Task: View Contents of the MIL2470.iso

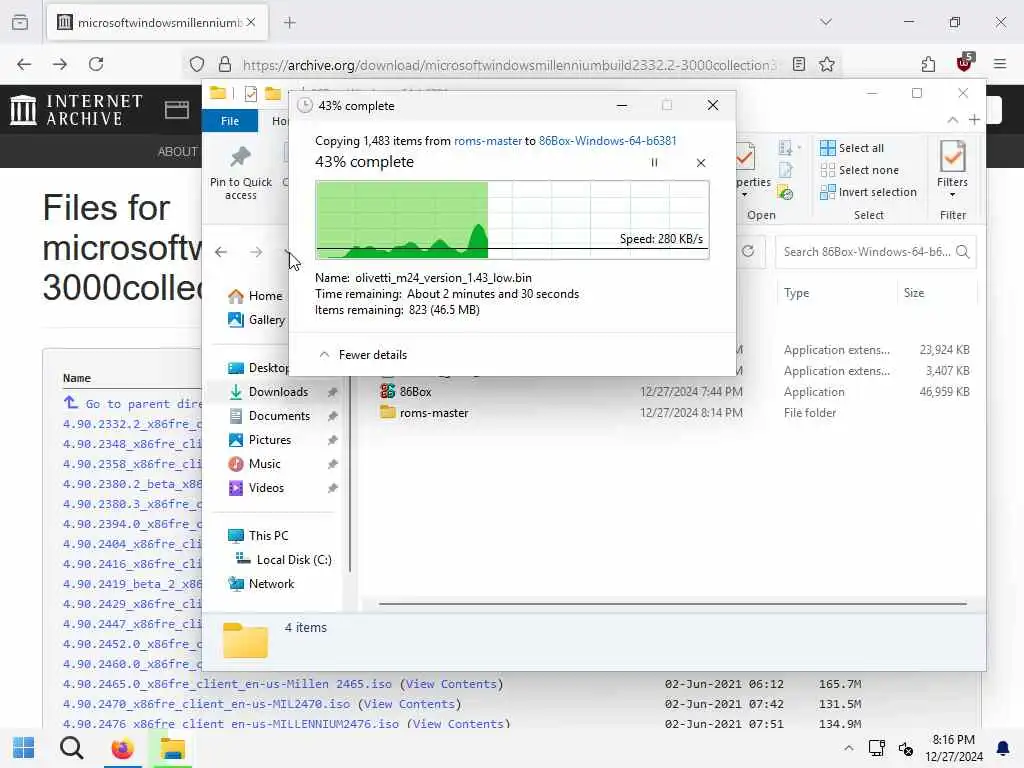Action: 409,705
